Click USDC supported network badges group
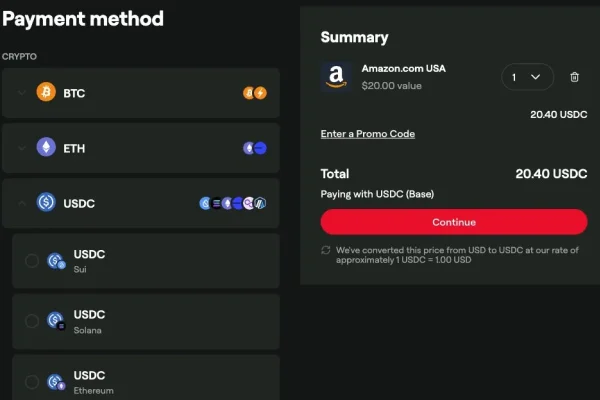 tap(232, 203)
